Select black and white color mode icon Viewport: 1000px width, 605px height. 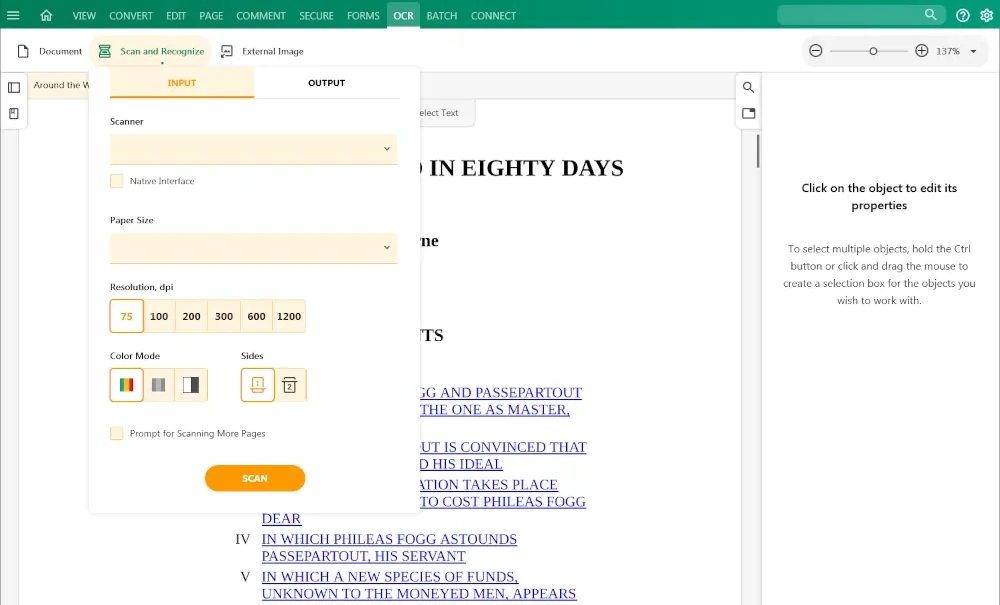click(191, 385)
